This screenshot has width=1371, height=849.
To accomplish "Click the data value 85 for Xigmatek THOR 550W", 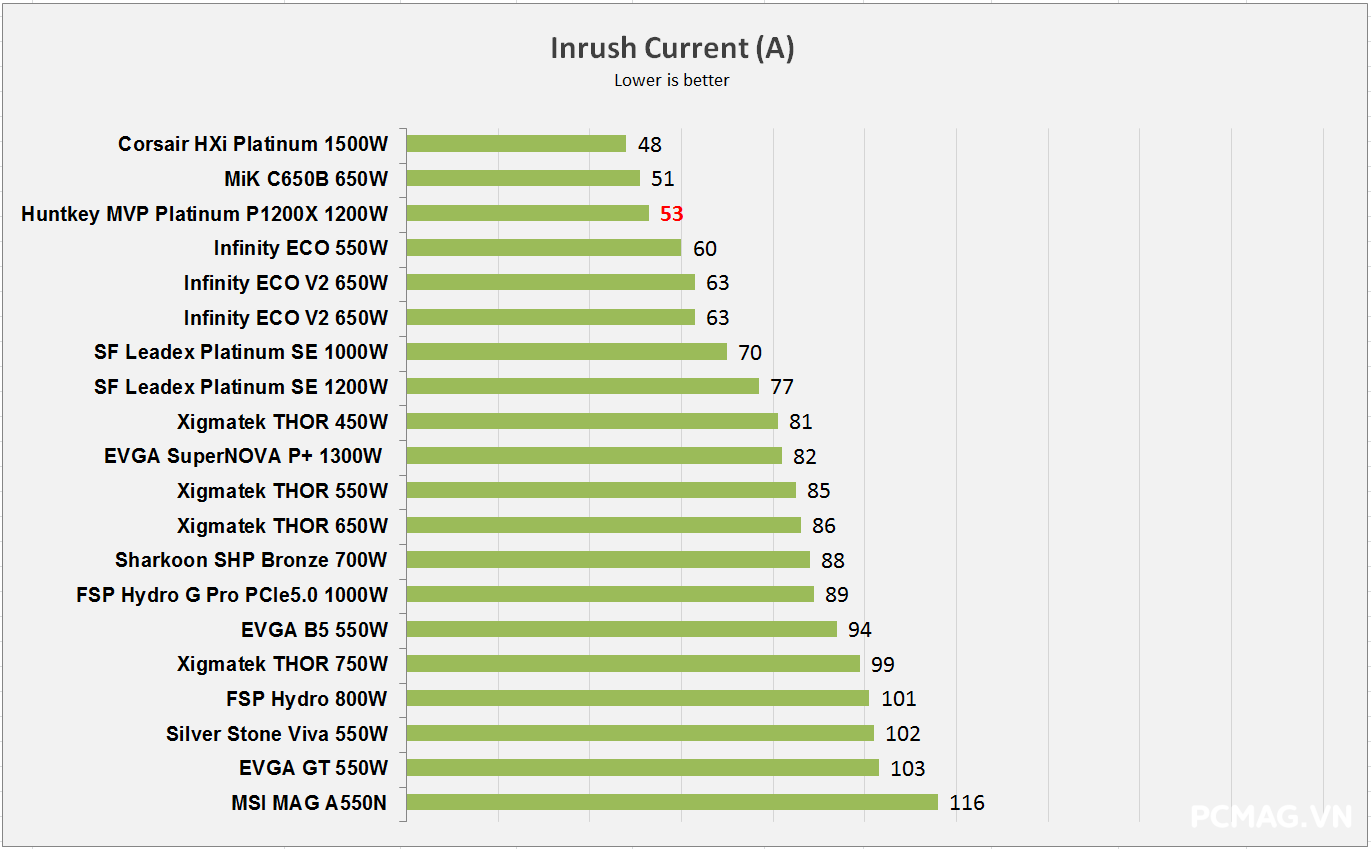I will click(819, 491).
